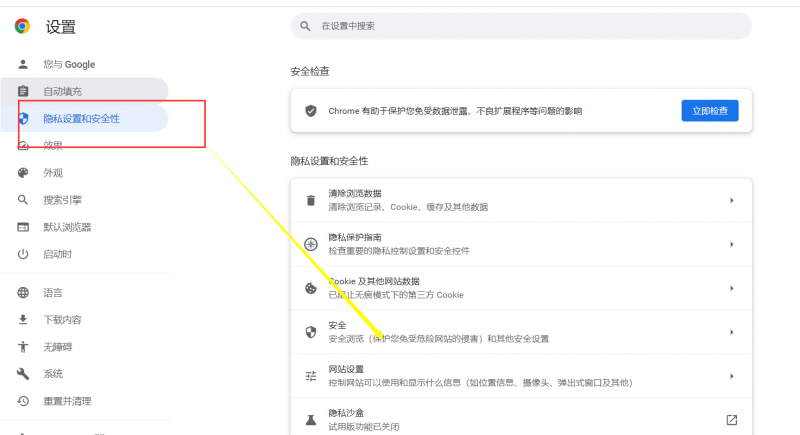Open 您与 Google in the sidebar
The height and width of the screenshot is (435, 800).
[68, 64]
